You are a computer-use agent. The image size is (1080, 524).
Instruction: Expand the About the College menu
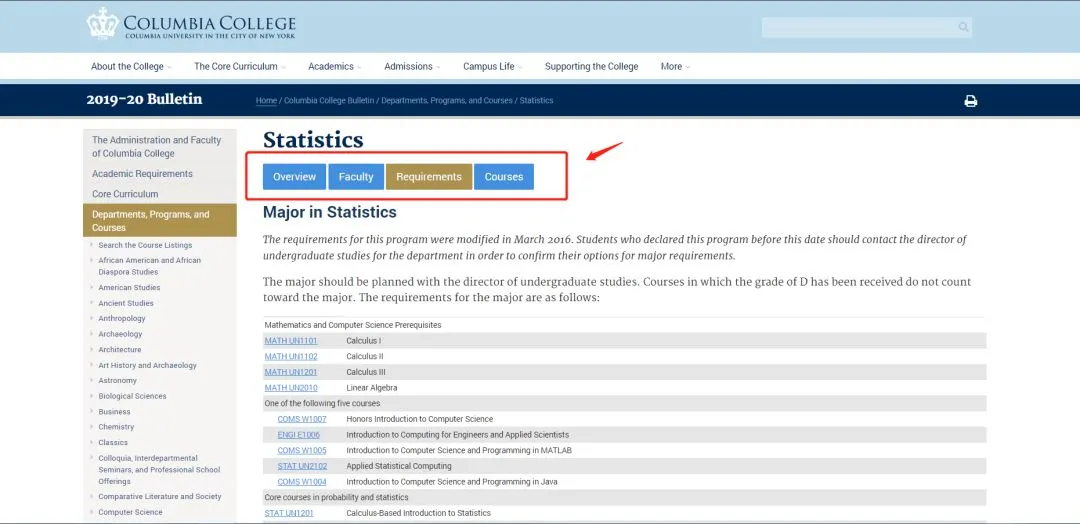130,67
